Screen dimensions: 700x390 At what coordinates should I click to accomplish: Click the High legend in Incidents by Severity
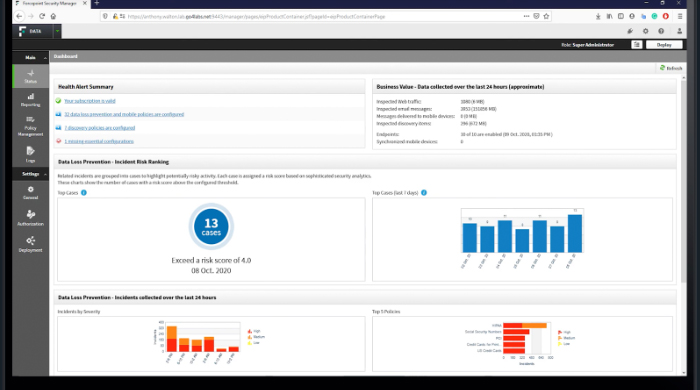[254, 331]
